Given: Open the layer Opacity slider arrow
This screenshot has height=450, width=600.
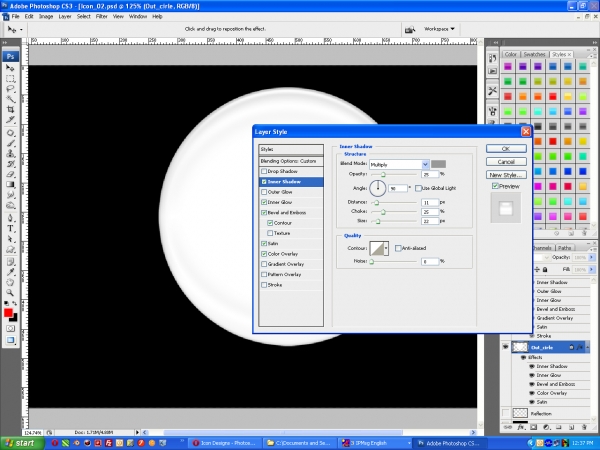Looking at the screenshot, I should [592, 258].
